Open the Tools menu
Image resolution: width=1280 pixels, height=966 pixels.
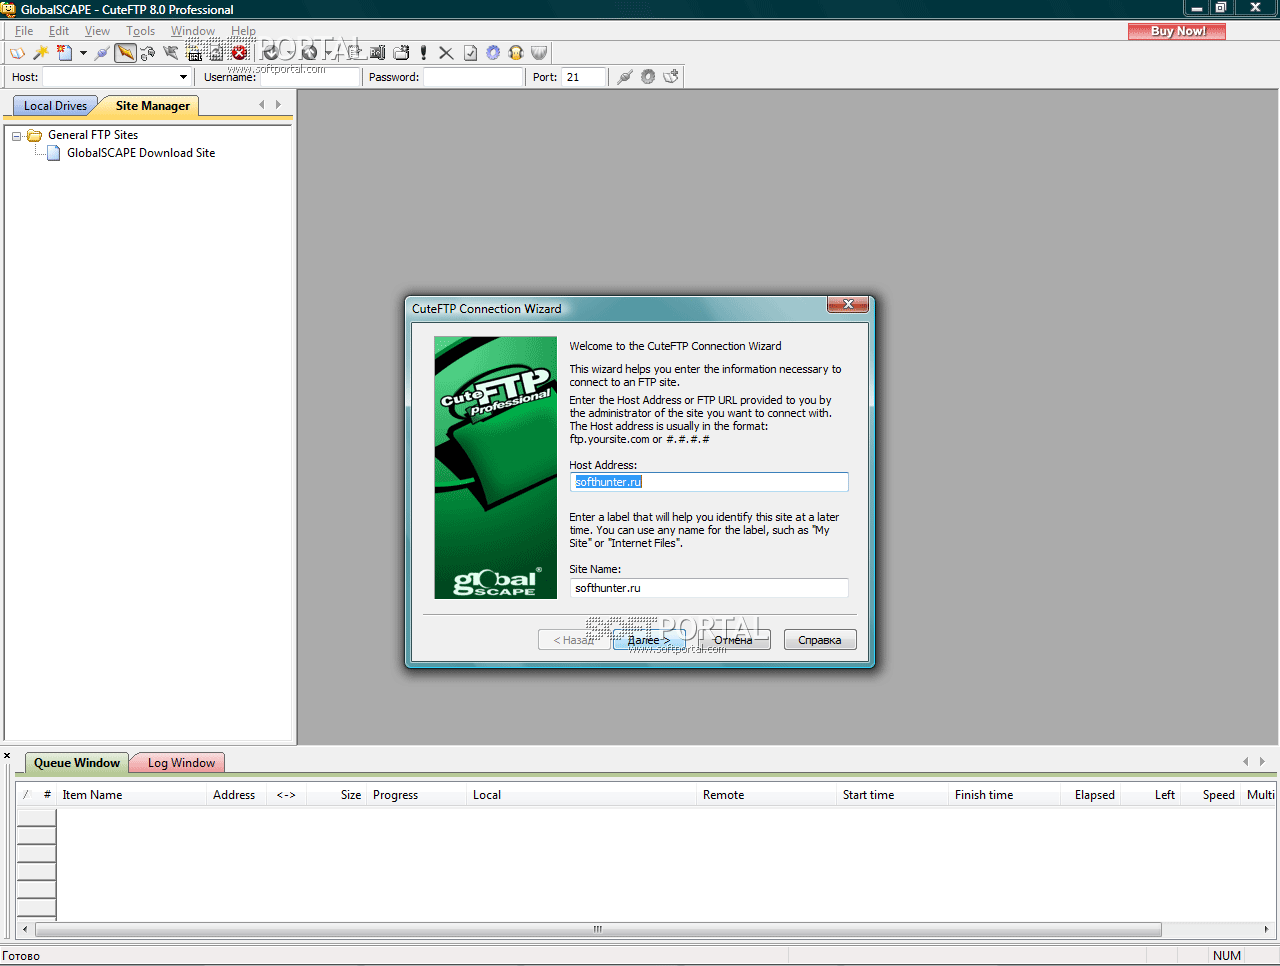click(x=141, y=31)
